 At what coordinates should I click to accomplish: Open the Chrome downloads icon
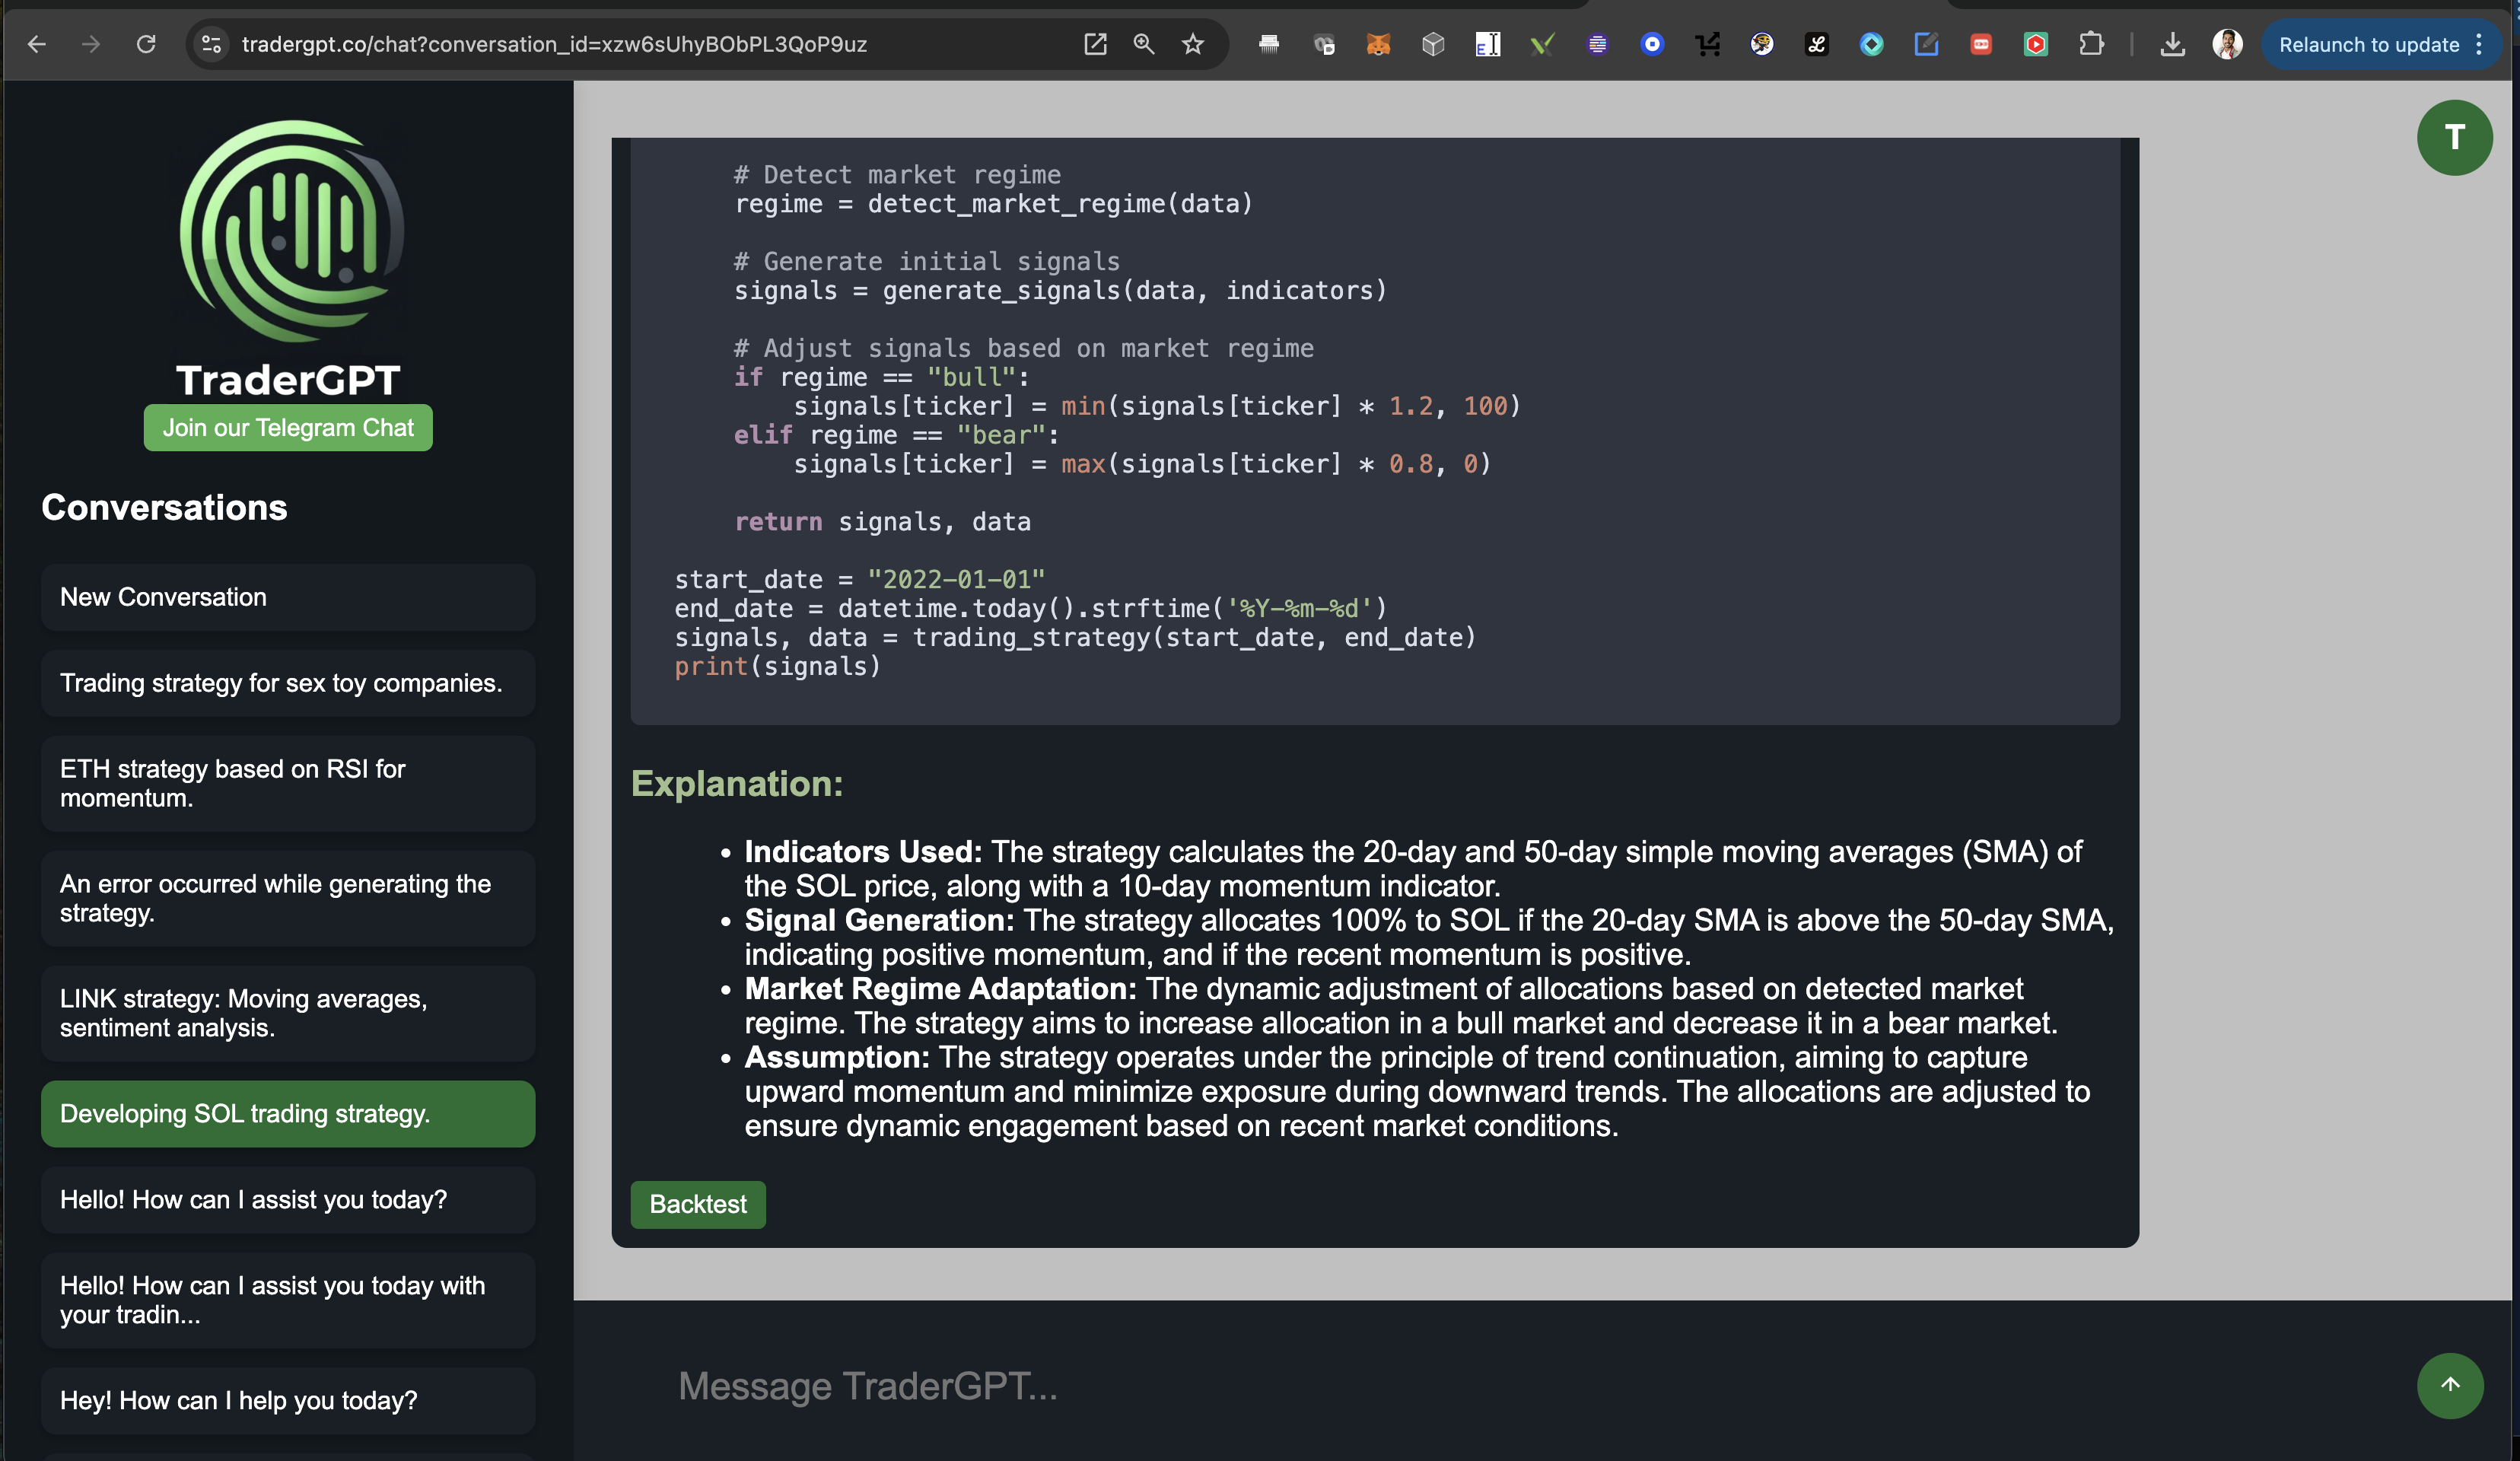[2172, 44]
